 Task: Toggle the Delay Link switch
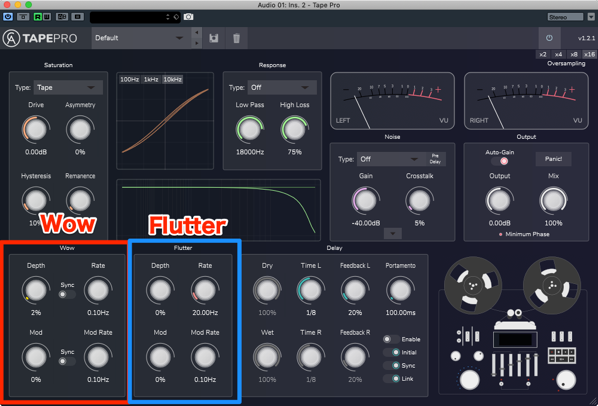(391, 379)
